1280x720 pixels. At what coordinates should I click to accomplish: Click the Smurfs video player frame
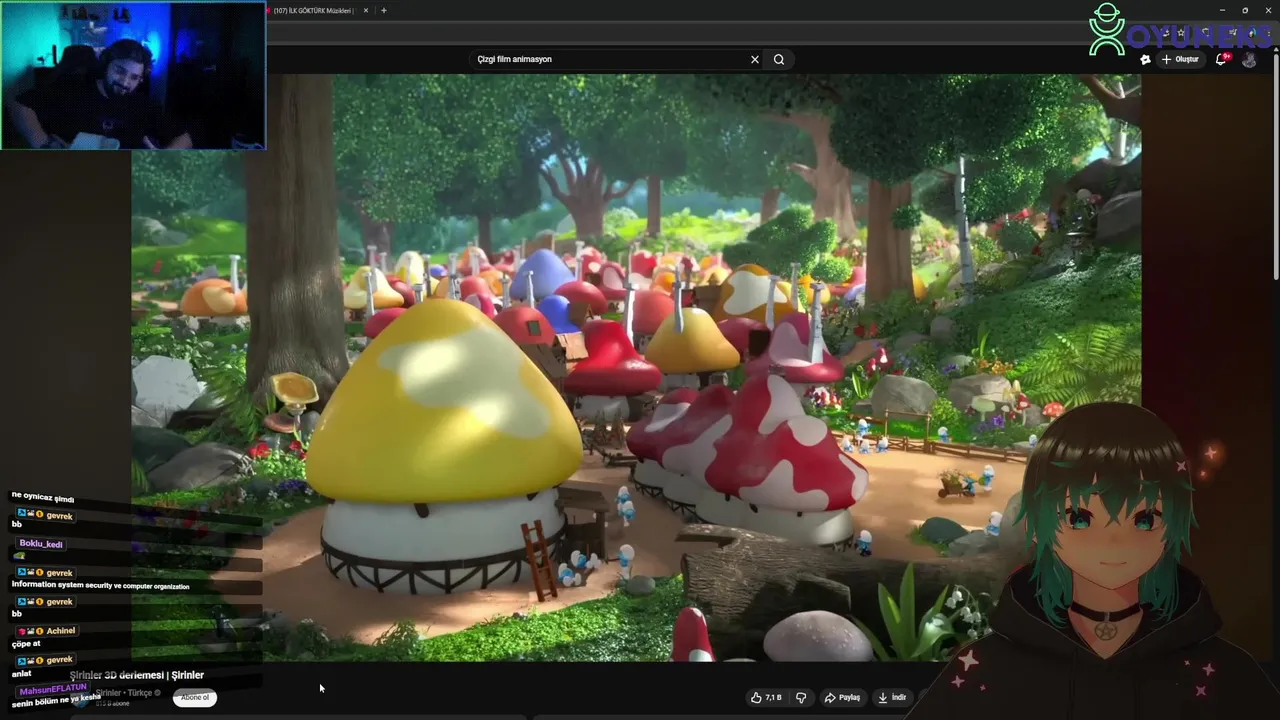click(x=636, y=367)
